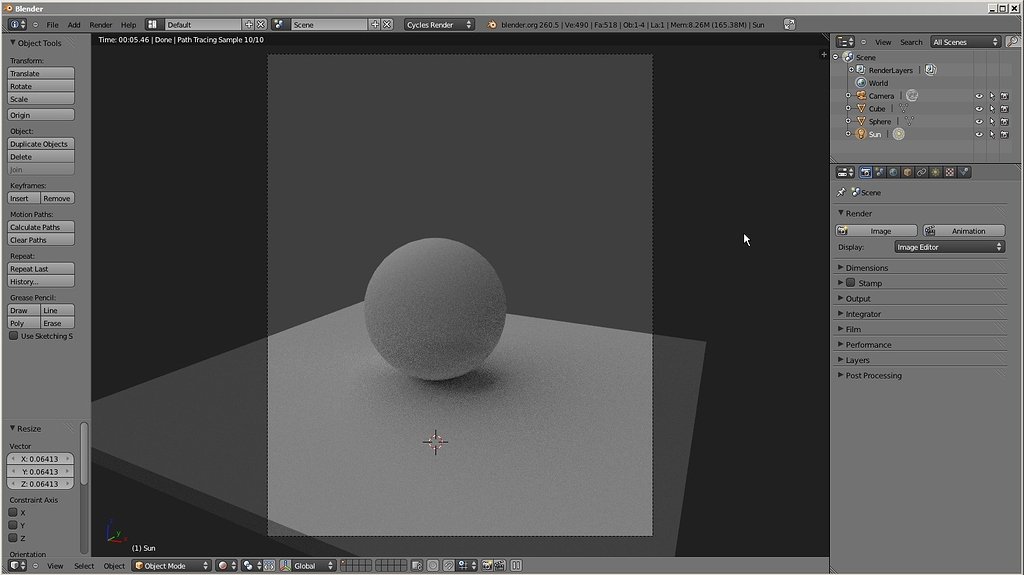
Task: Toggle proportional editing icon in viewport header
Action: [x=433, y=566]
